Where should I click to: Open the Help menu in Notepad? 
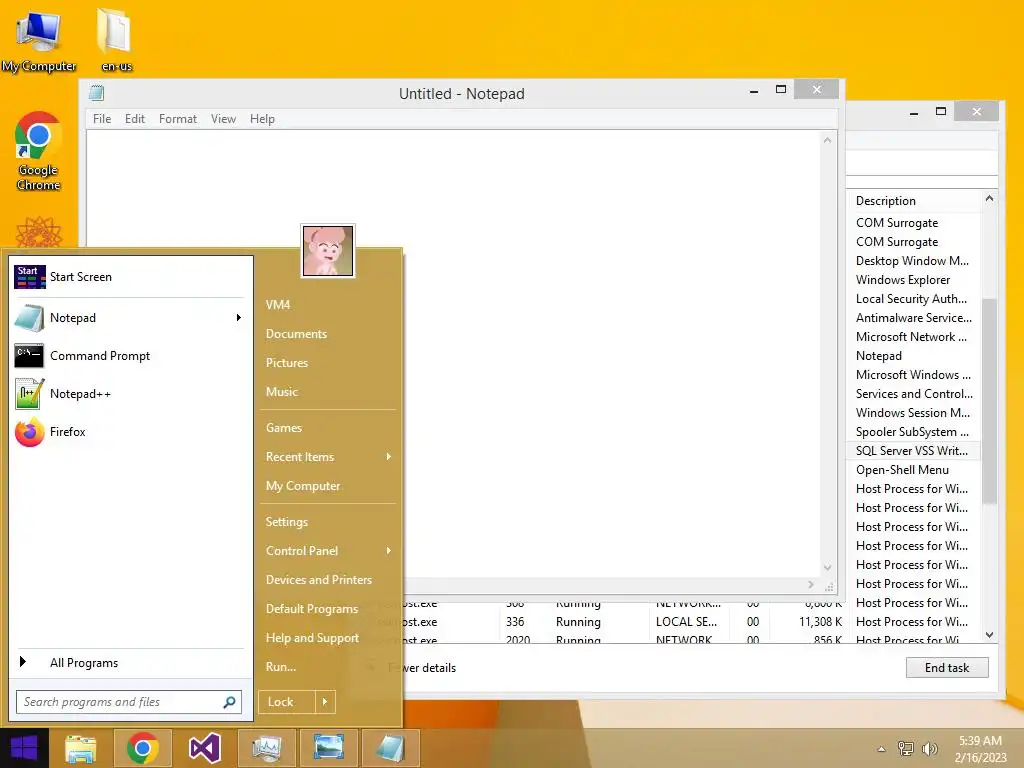(262, 119)
